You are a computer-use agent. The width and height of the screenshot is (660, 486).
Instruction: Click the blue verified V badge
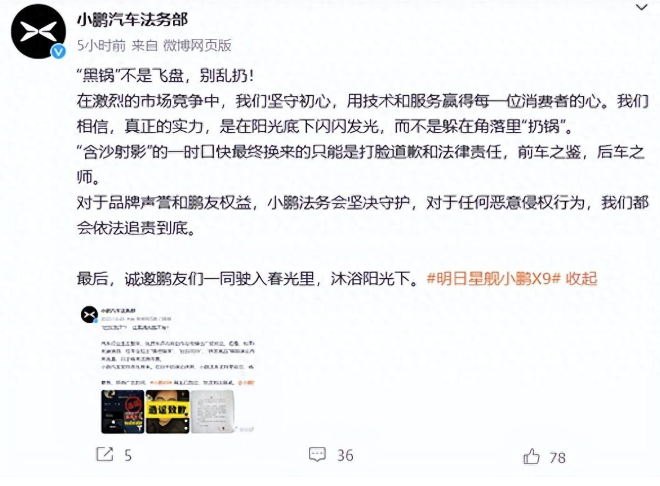[58, 51]
